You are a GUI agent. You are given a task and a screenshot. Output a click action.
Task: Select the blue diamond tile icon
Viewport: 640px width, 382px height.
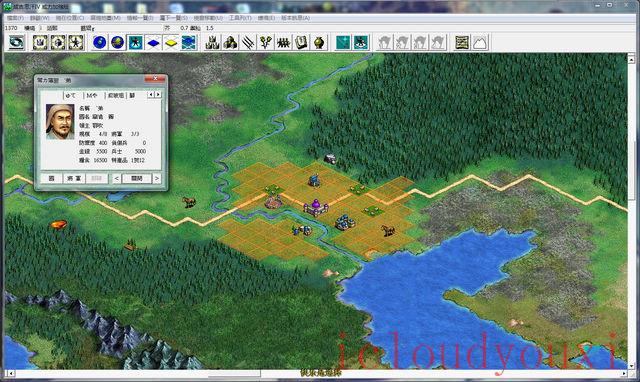point(153,42)
